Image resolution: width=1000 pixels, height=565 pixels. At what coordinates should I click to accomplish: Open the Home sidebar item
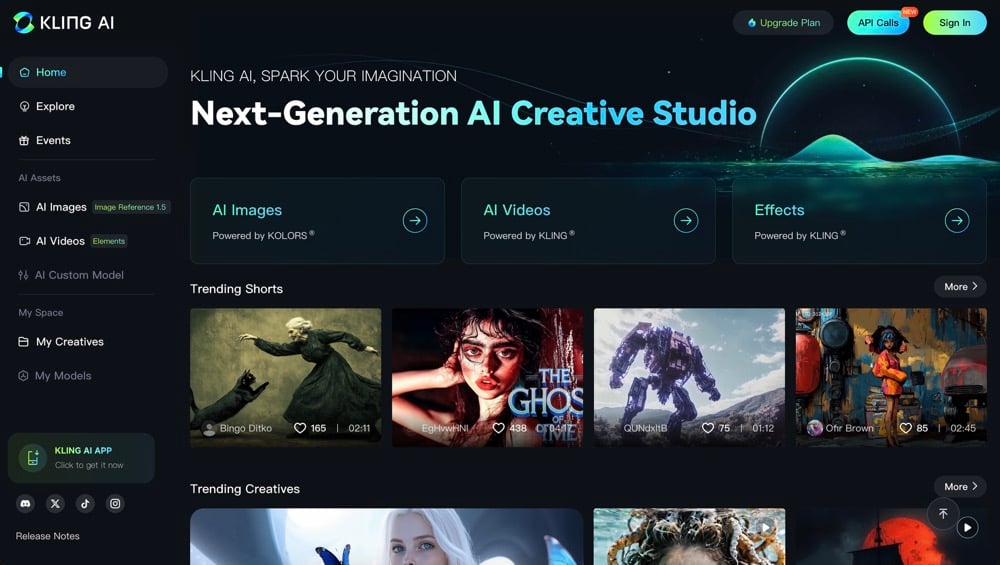[88, 72]
